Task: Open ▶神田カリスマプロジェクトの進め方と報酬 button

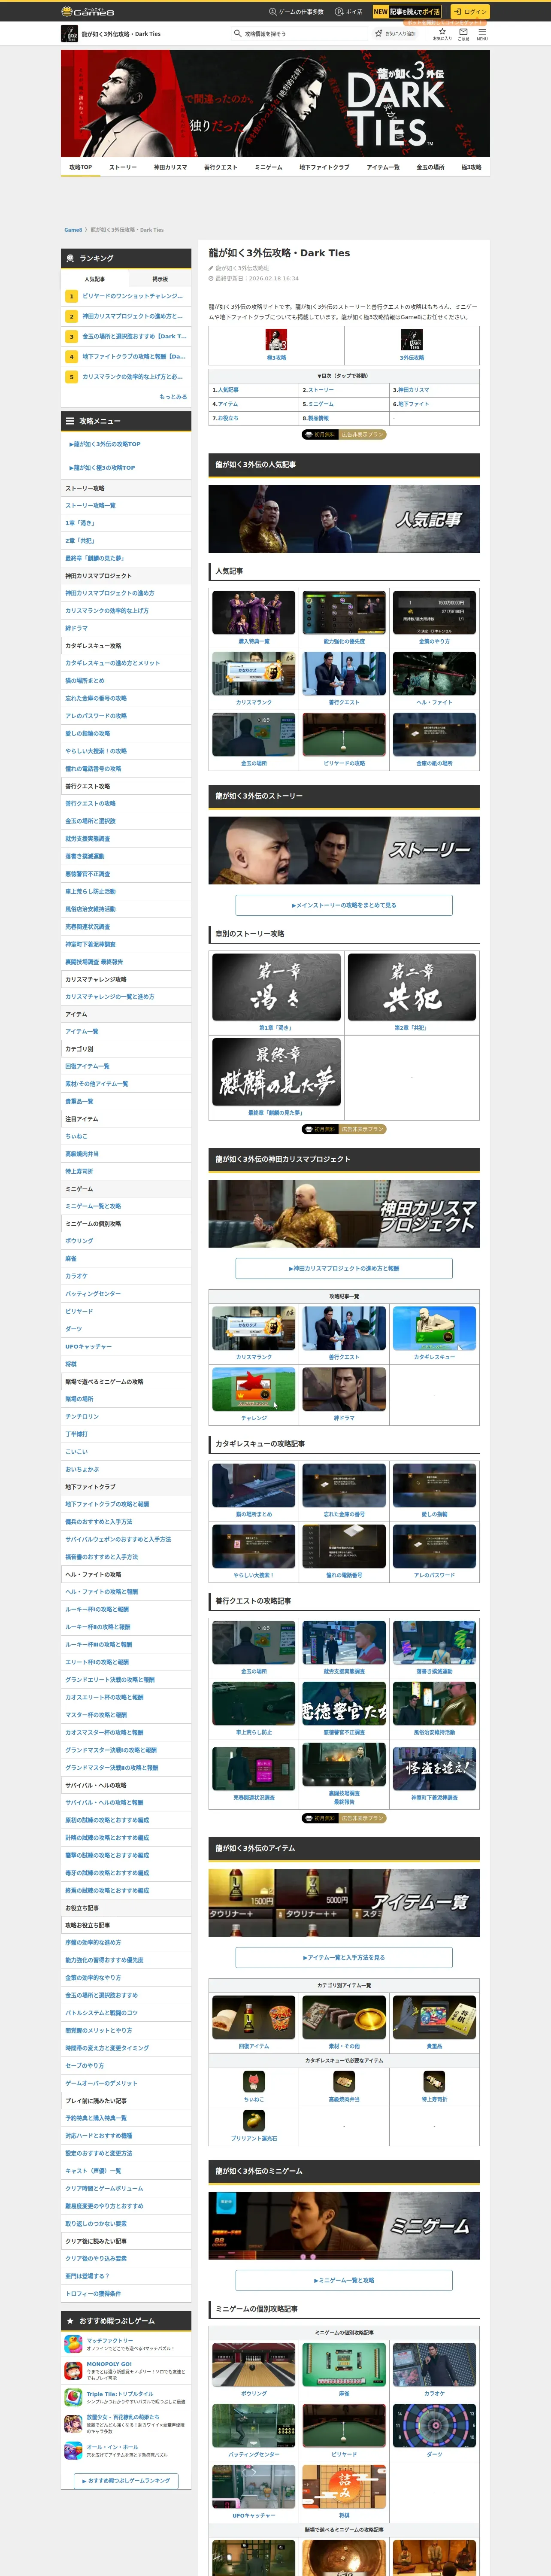Action: click(344, 1268)
